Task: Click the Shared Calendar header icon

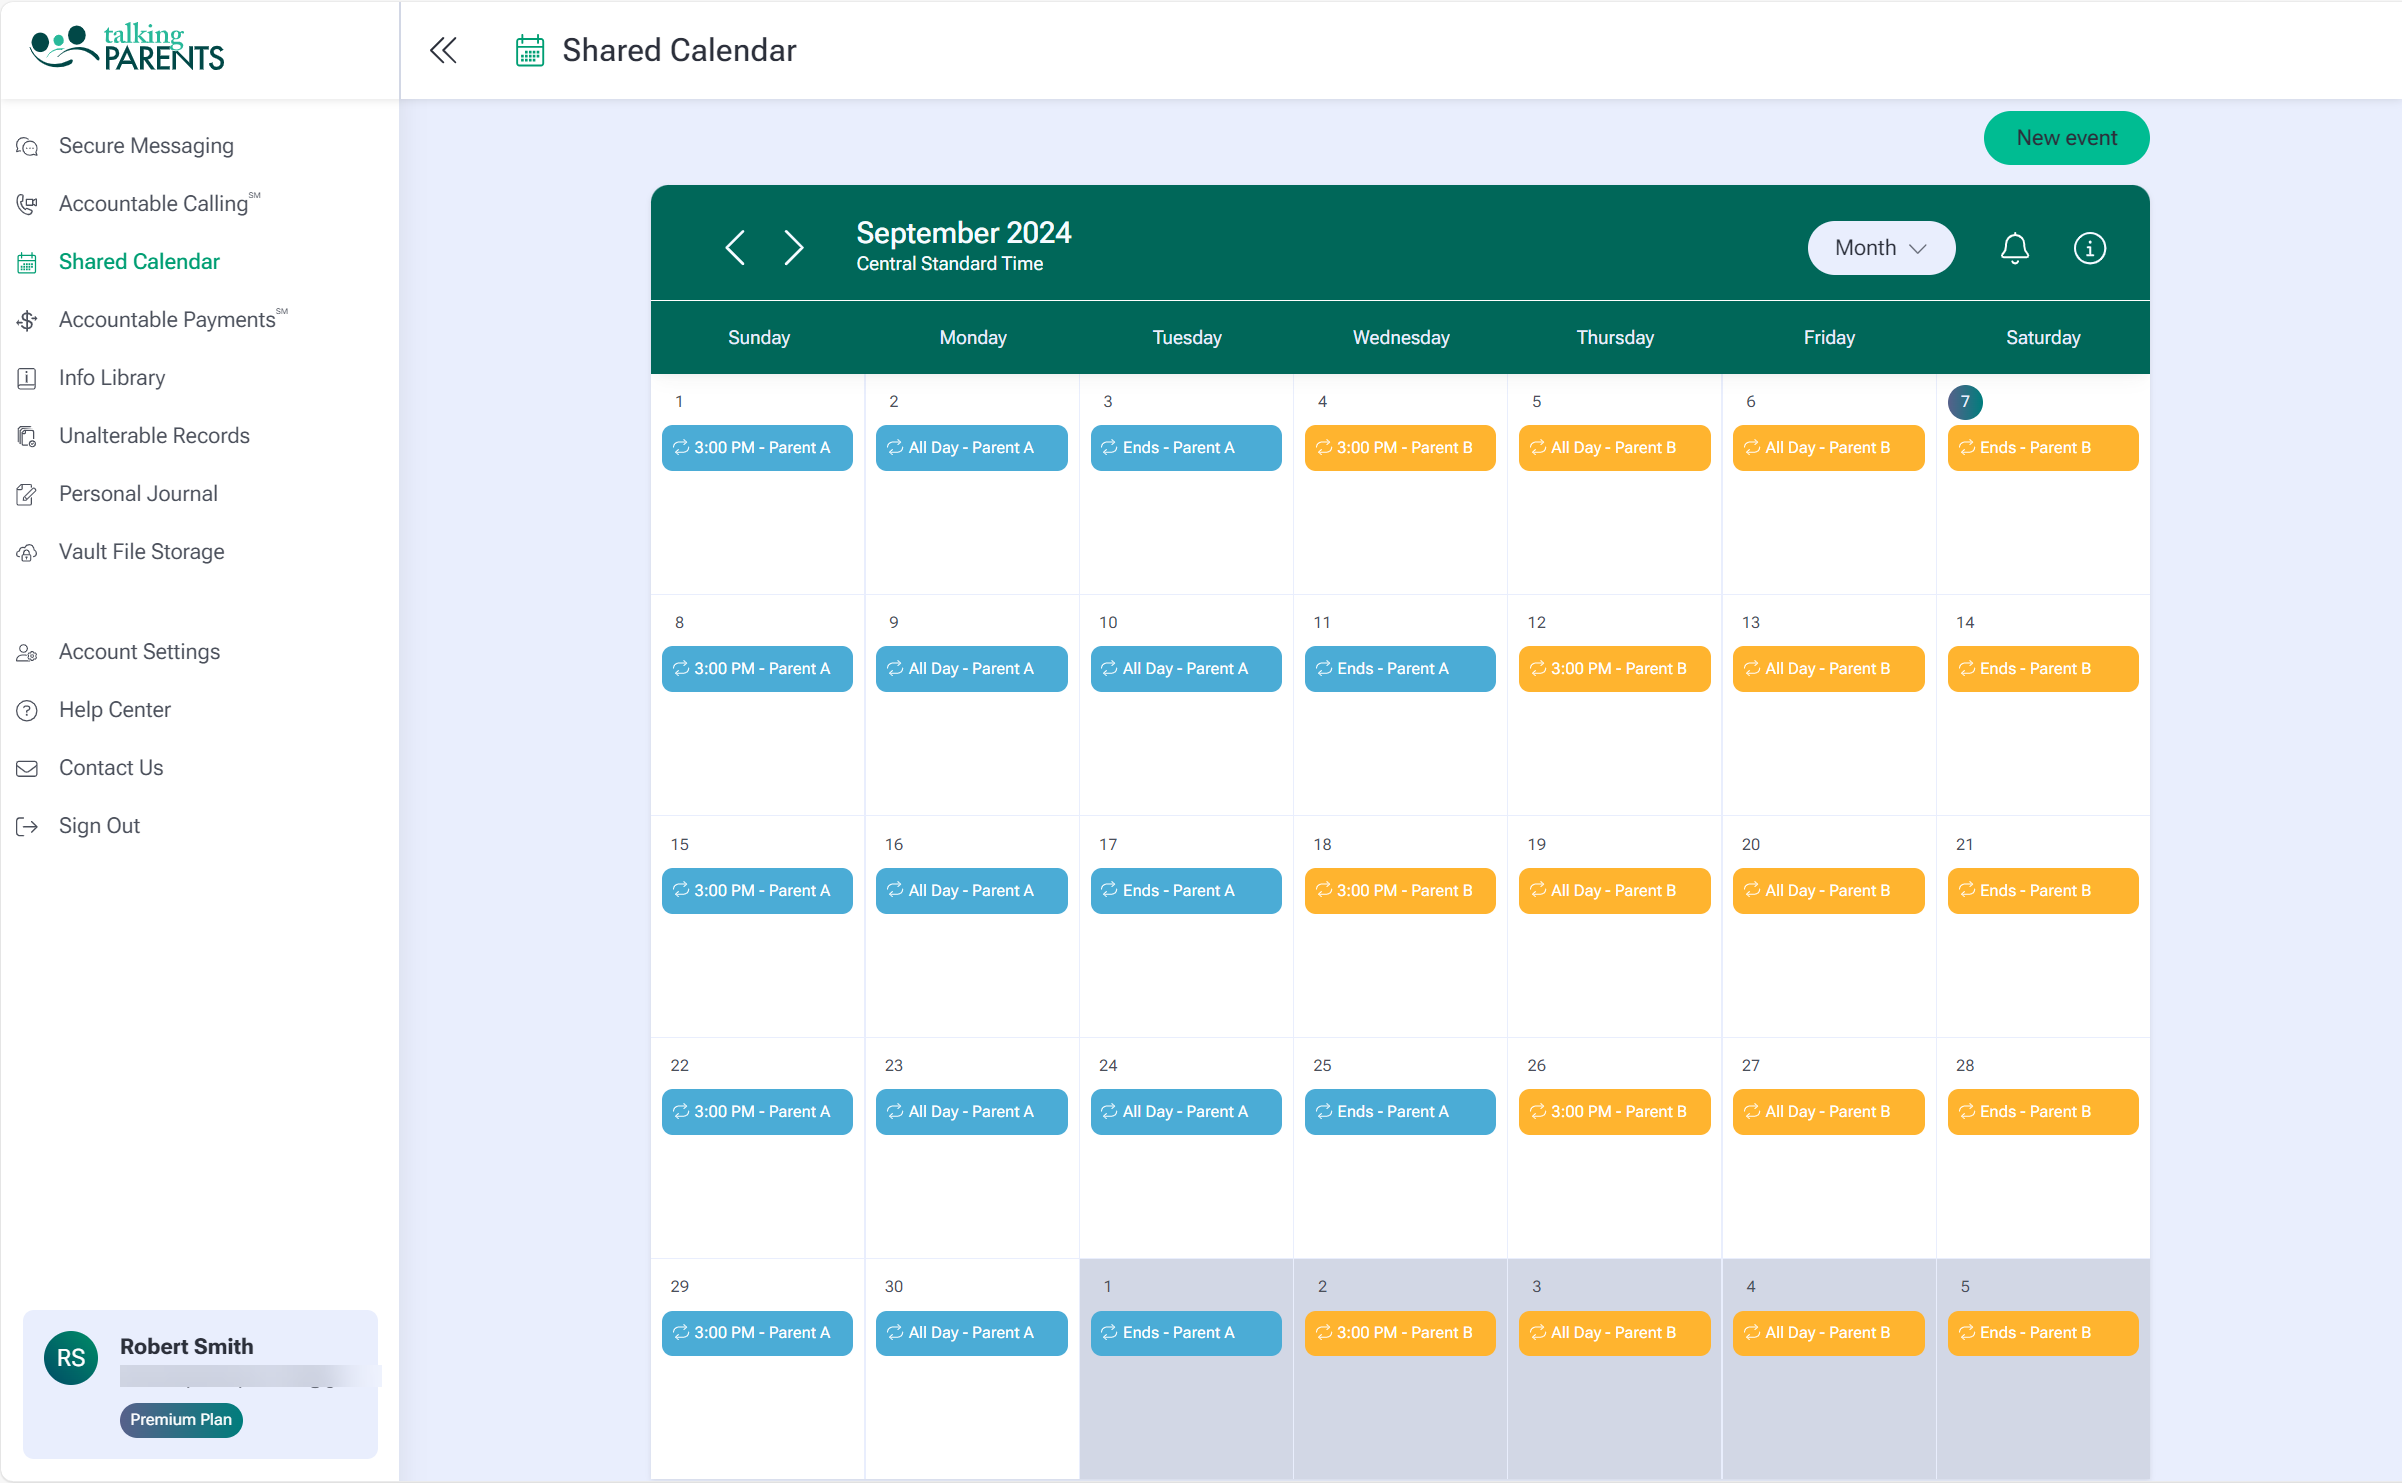Action: tap(530, 50)
